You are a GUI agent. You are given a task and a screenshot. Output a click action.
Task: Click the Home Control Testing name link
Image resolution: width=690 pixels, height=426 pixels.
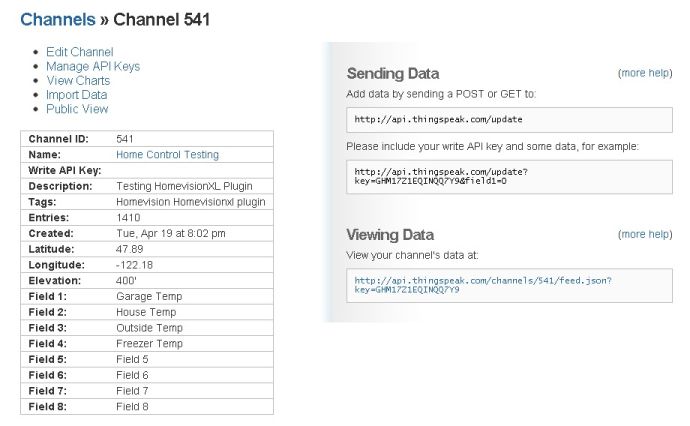[x=167, y=154]
